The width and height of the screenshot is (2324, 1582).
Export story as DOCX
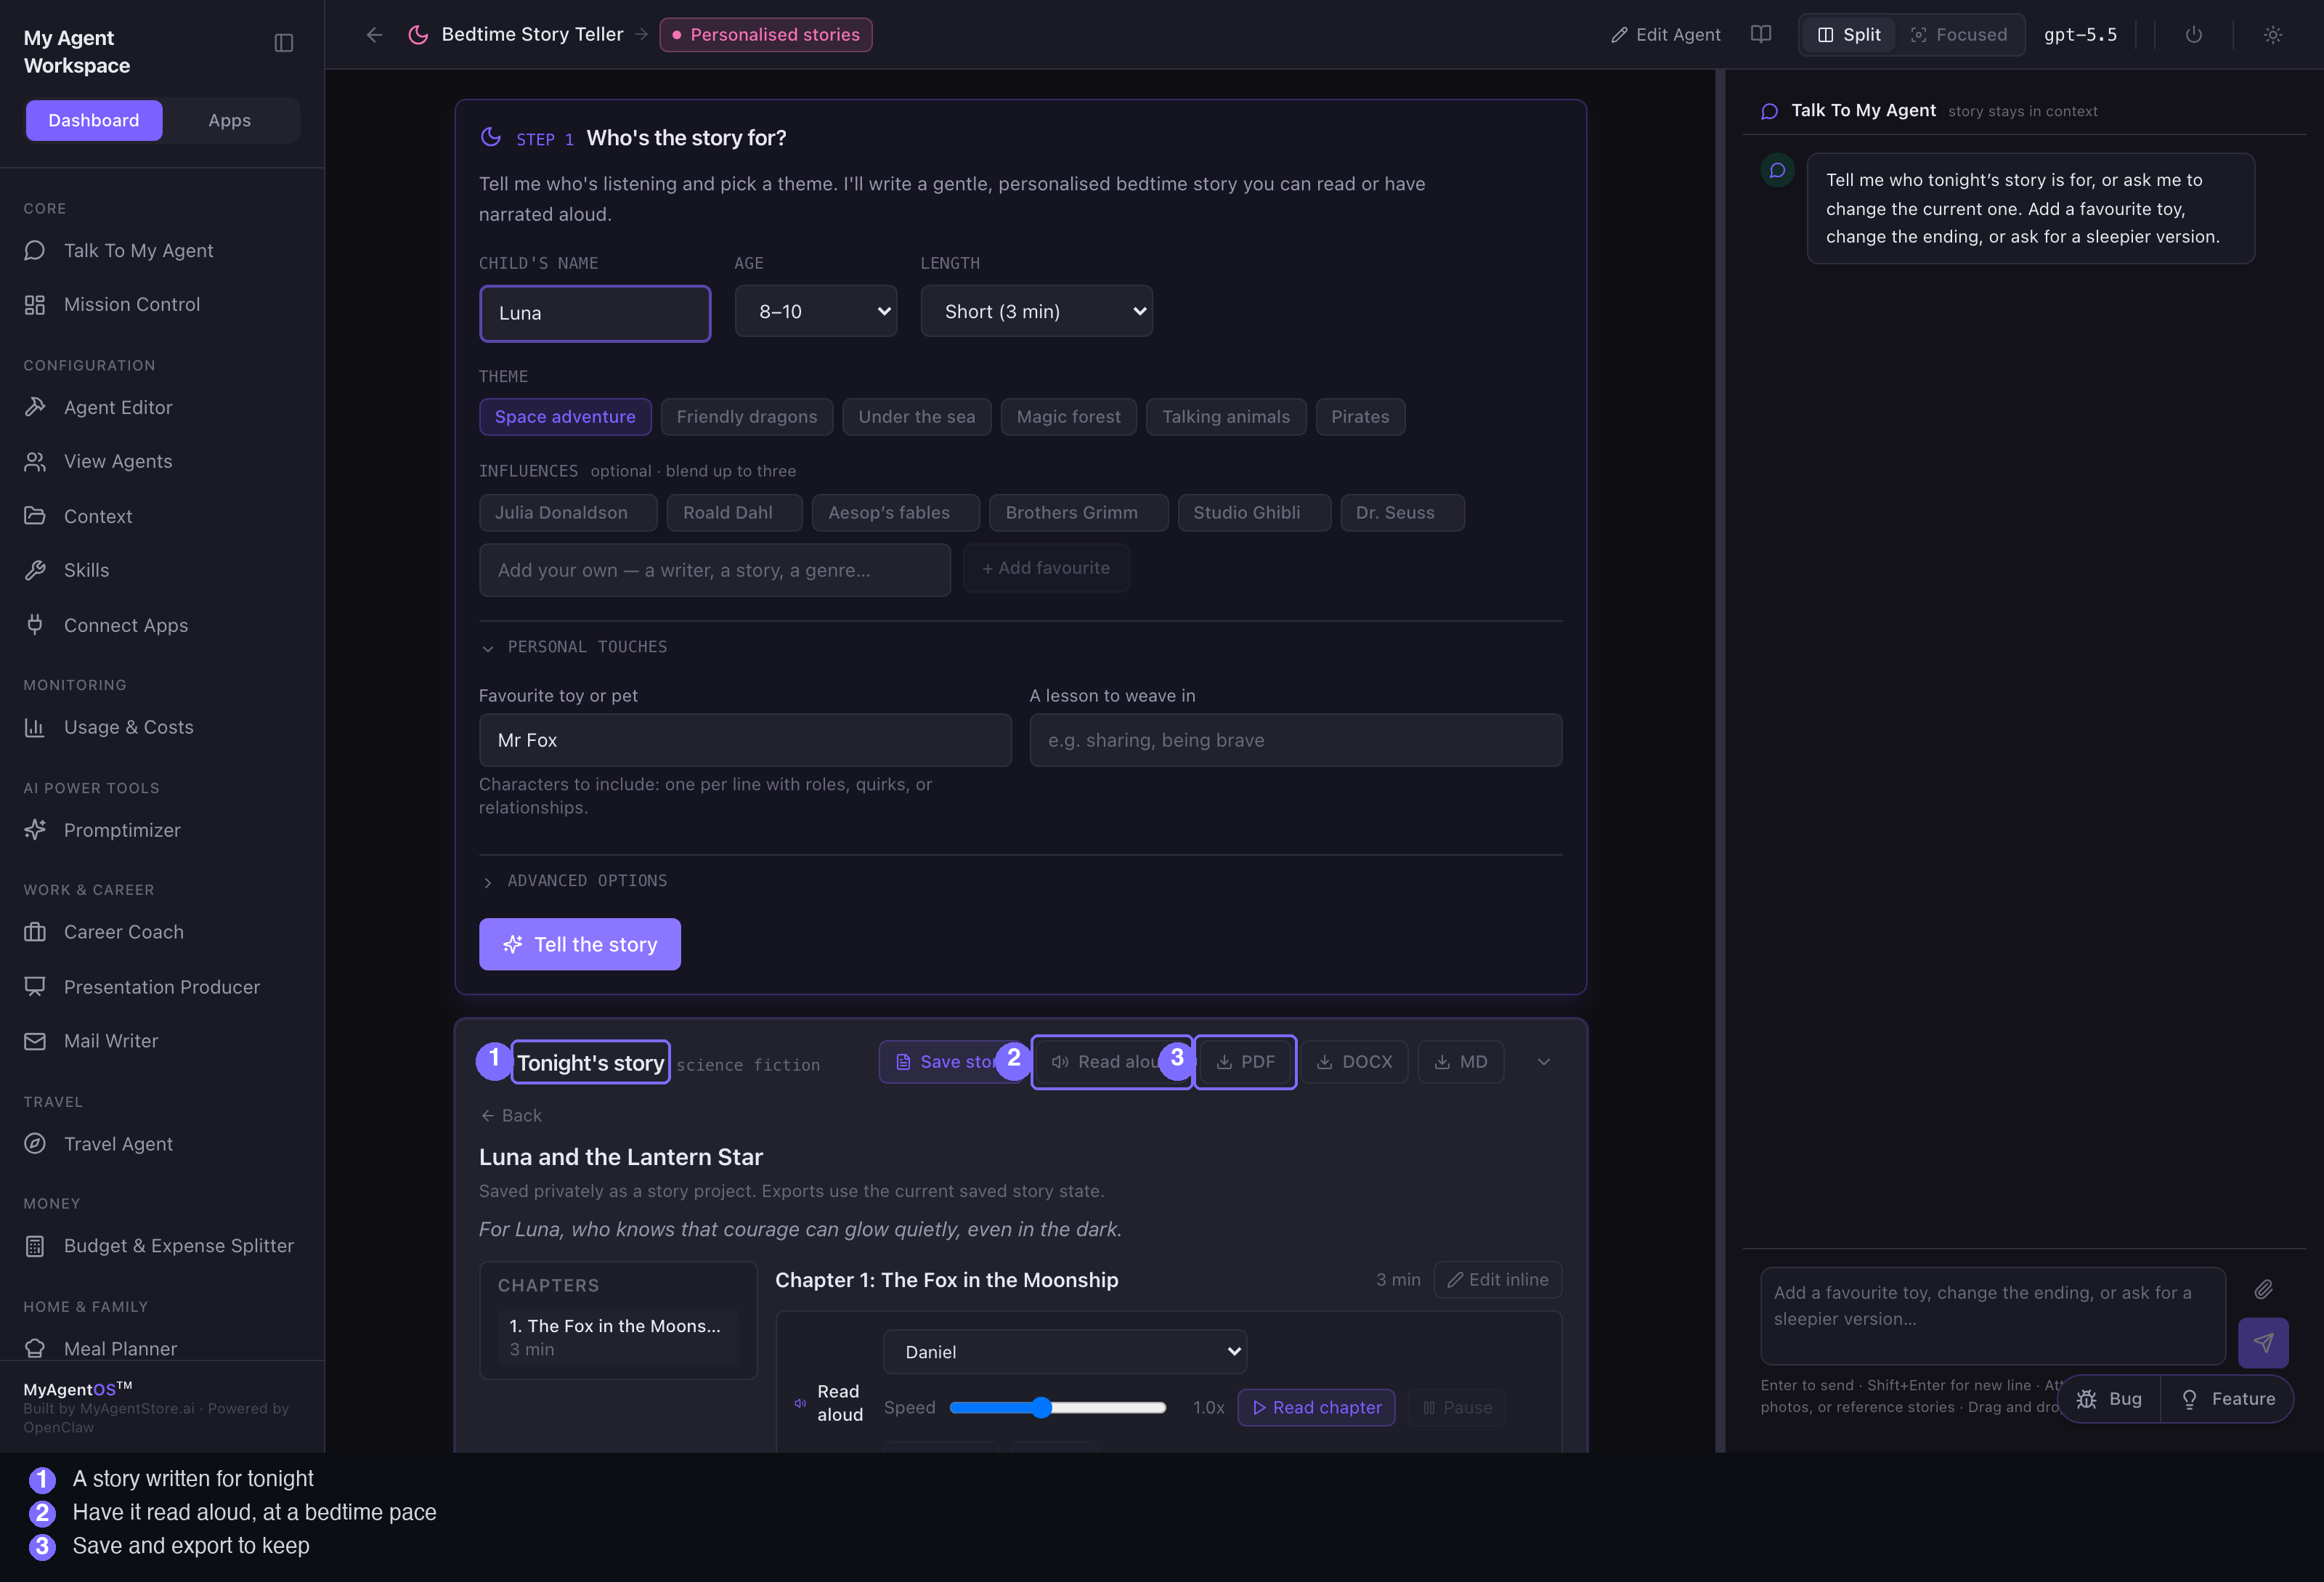point(1355,1062)
